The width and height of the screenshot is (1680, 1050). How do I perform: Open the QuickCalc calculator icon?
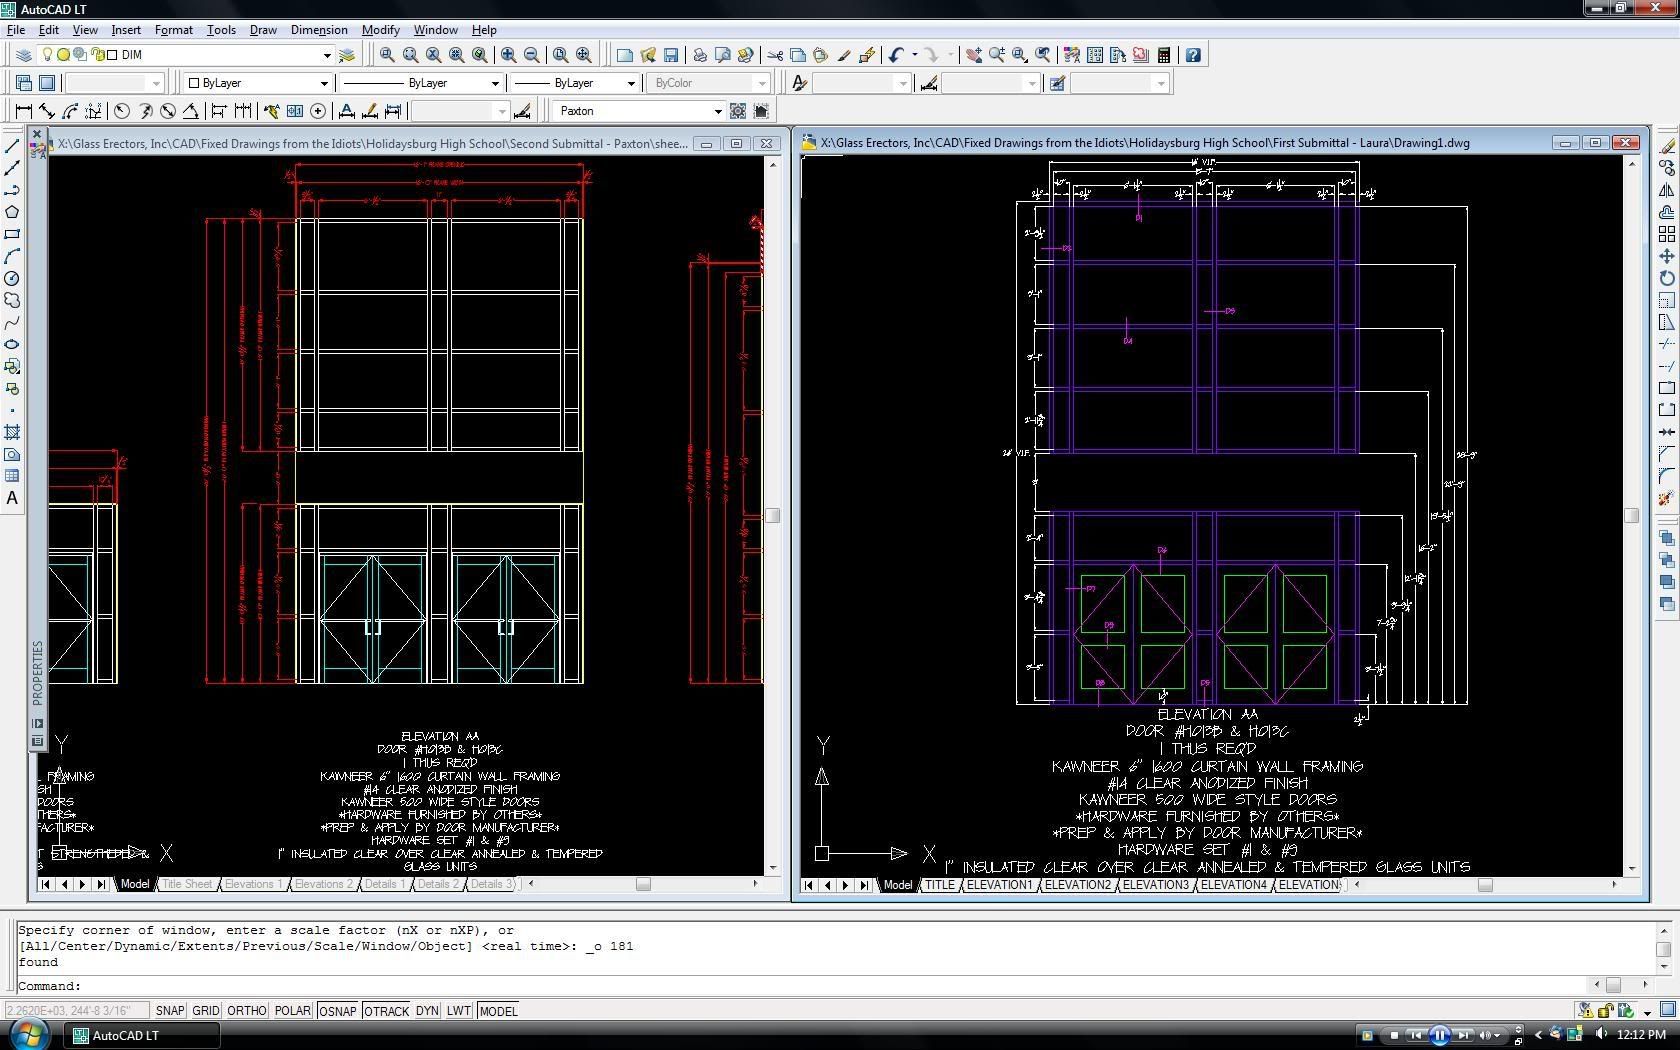click(x=1164, y=55)
